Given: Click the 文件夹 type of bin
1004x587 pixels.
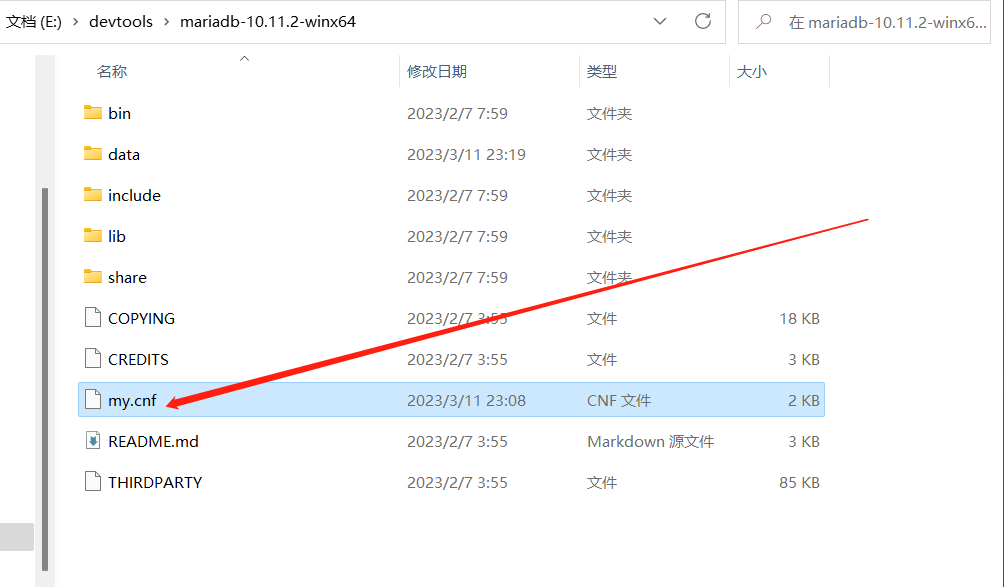Looking at the screenshot, I should point(609,113).
